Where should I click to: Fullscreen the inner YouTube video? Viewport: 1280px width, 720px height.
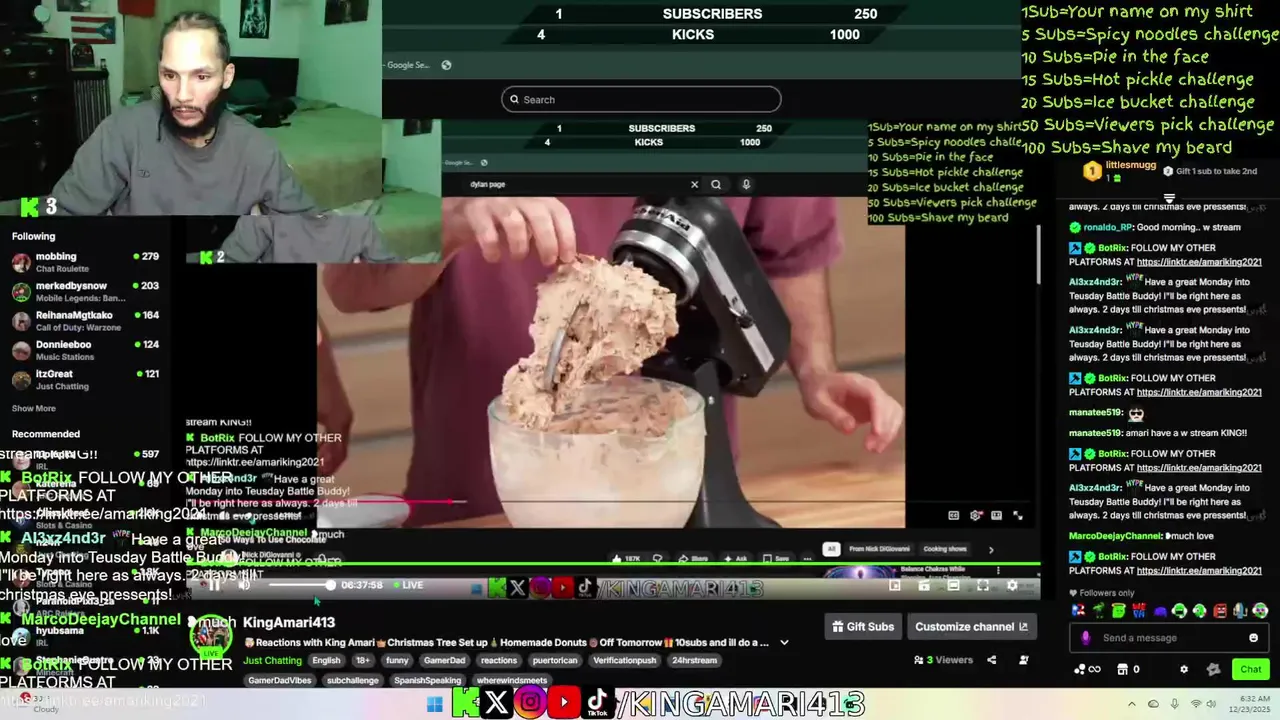[x=1018, y=515]
